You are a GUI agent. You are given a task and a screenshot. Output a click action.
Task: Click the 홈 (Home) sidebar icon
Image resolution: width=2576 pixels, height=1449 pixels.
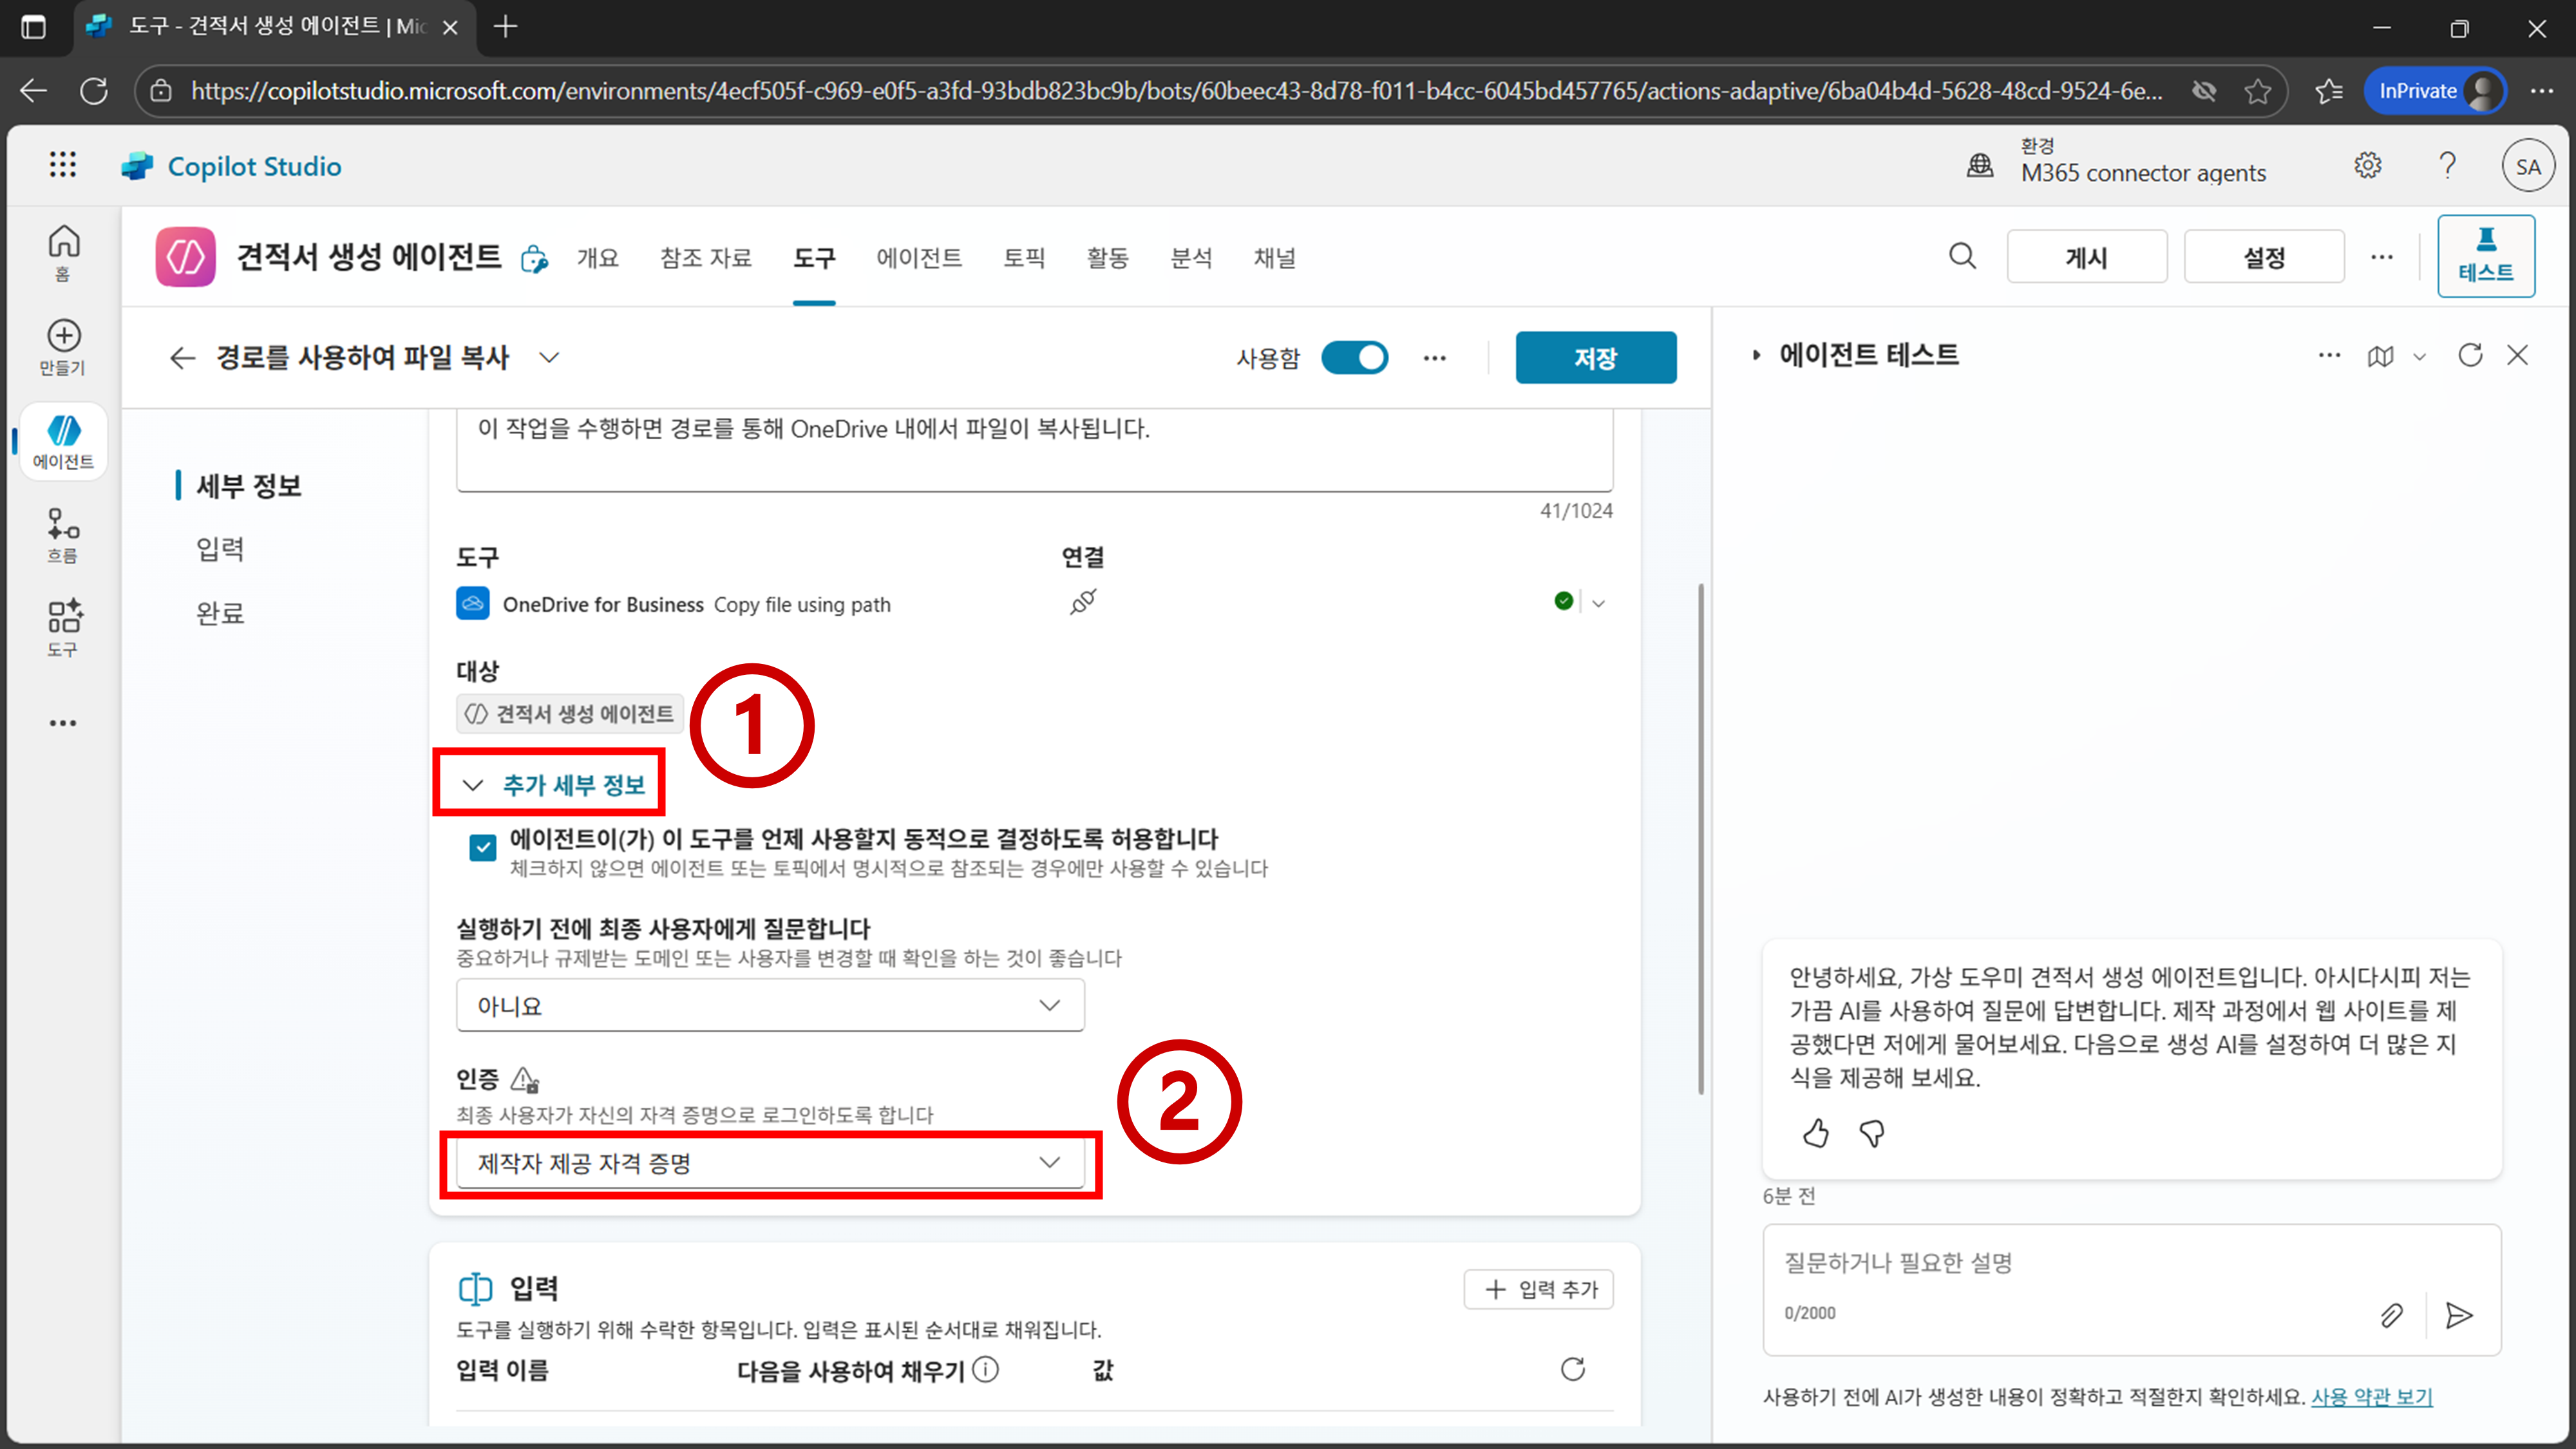point(63,251)
